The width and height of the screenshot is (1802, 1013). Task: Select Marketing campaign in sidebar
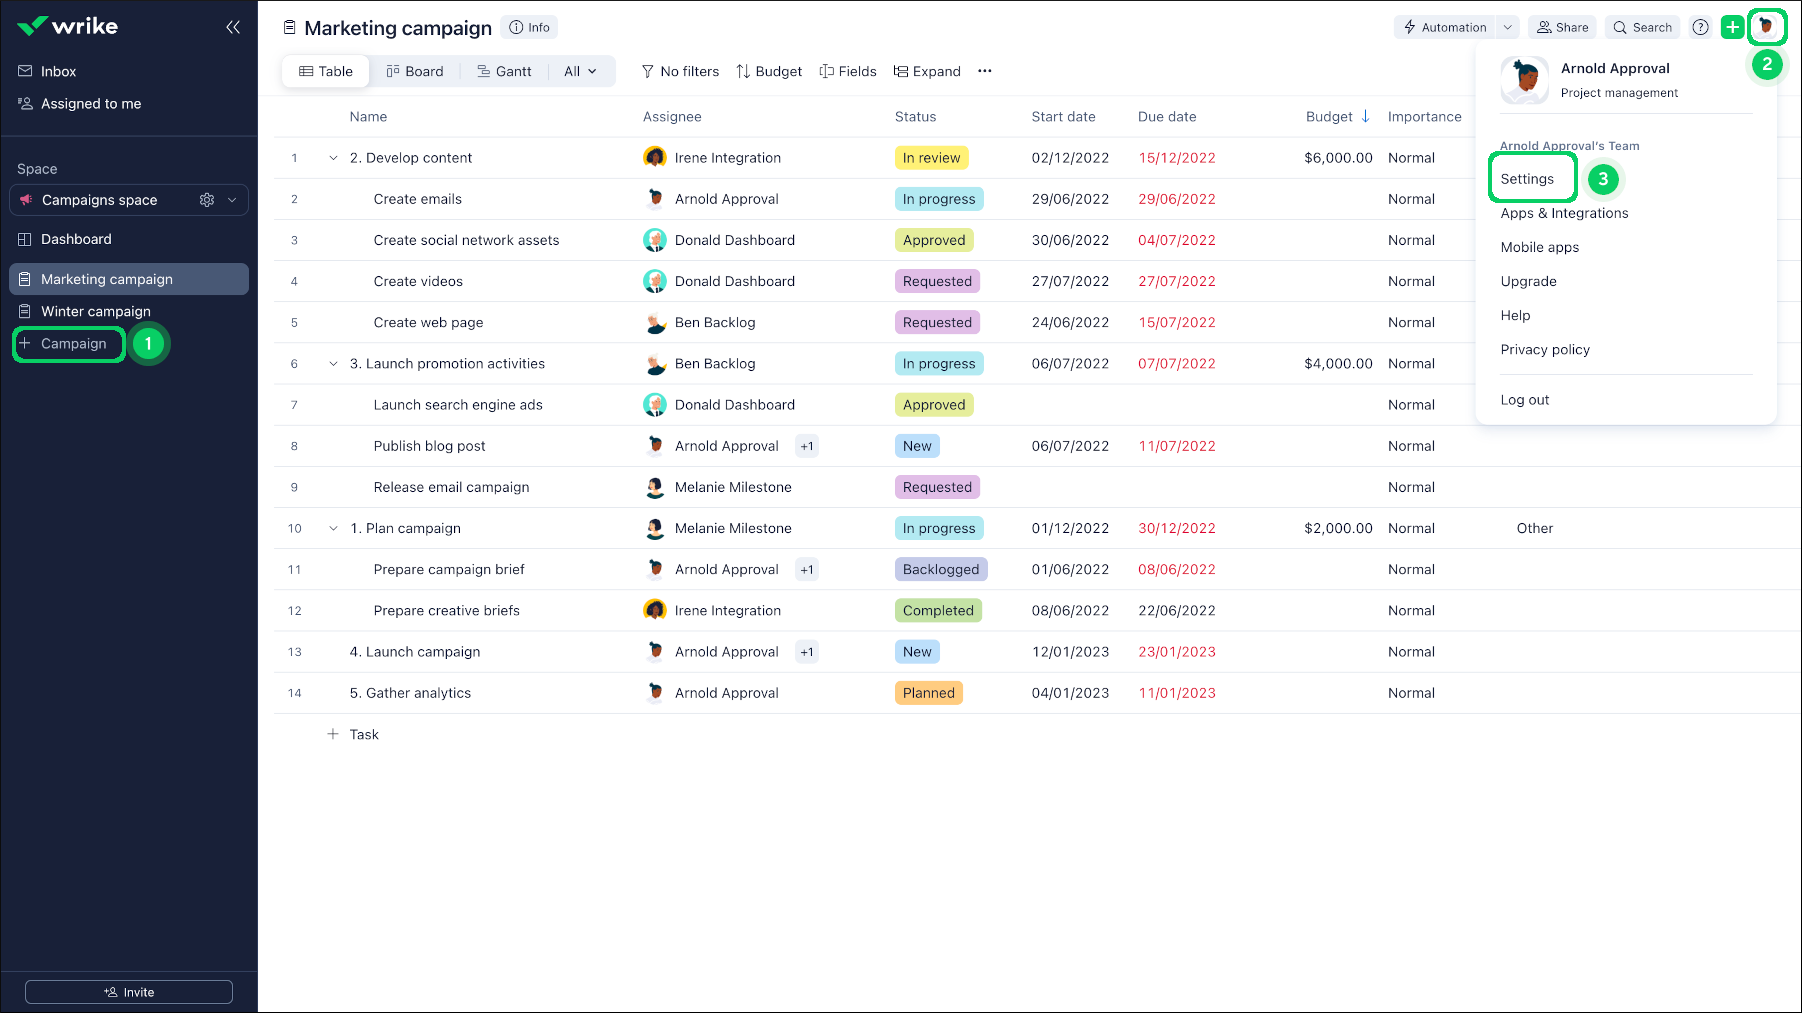129,279
